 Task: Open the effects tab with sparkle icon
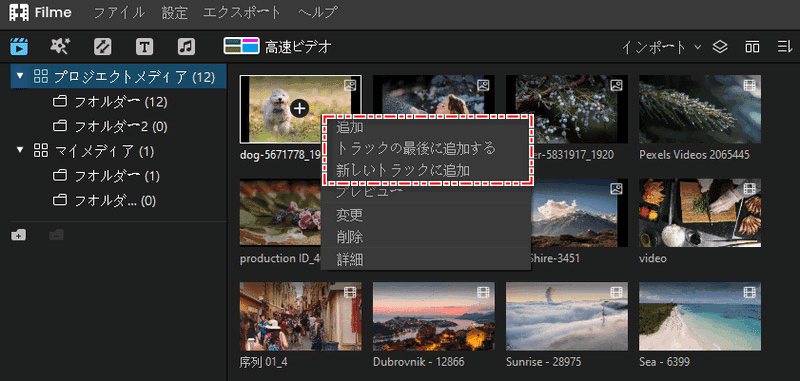60,47
